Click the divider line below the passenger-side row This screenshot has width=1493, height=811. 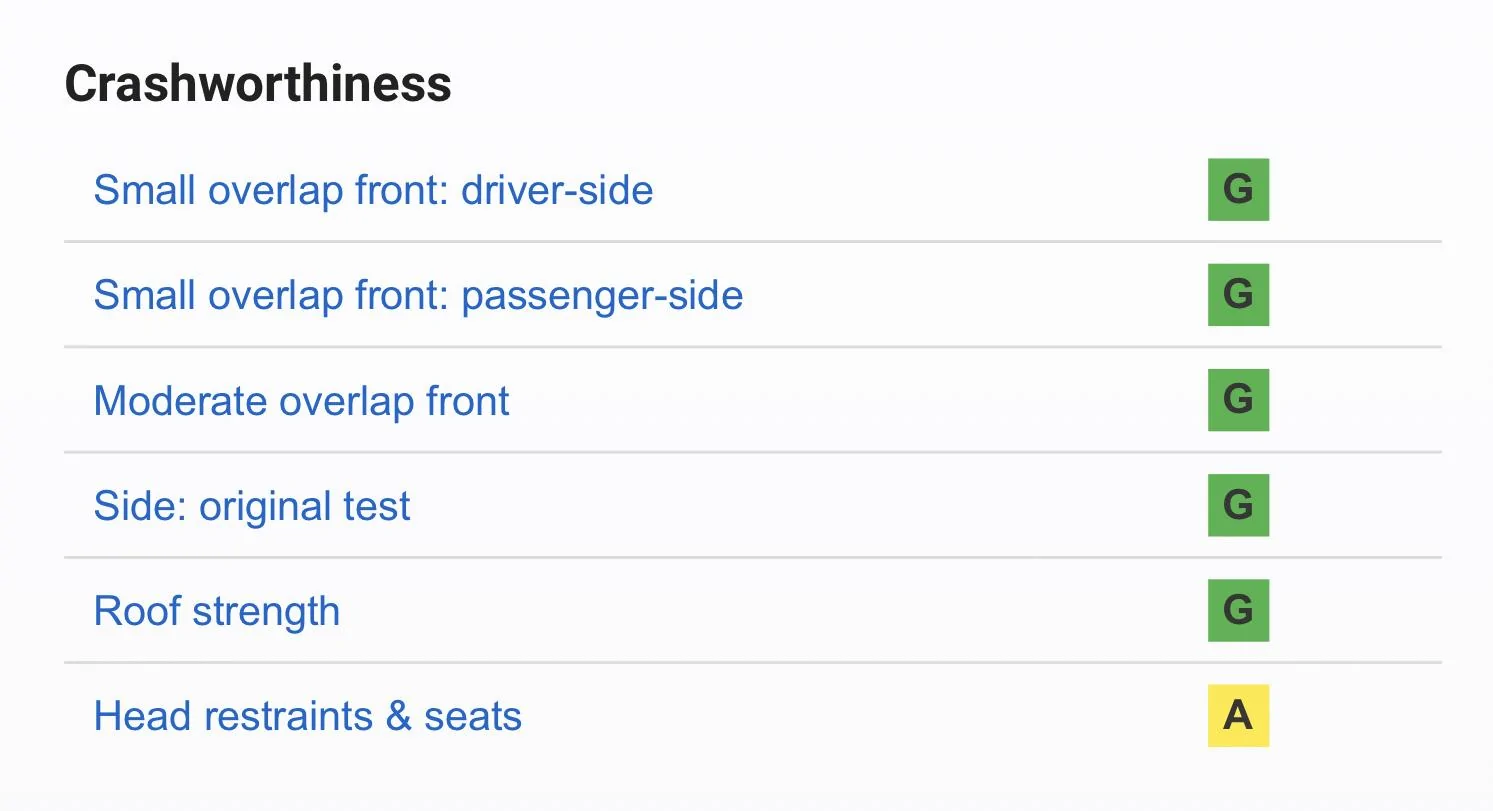point(753,347)
